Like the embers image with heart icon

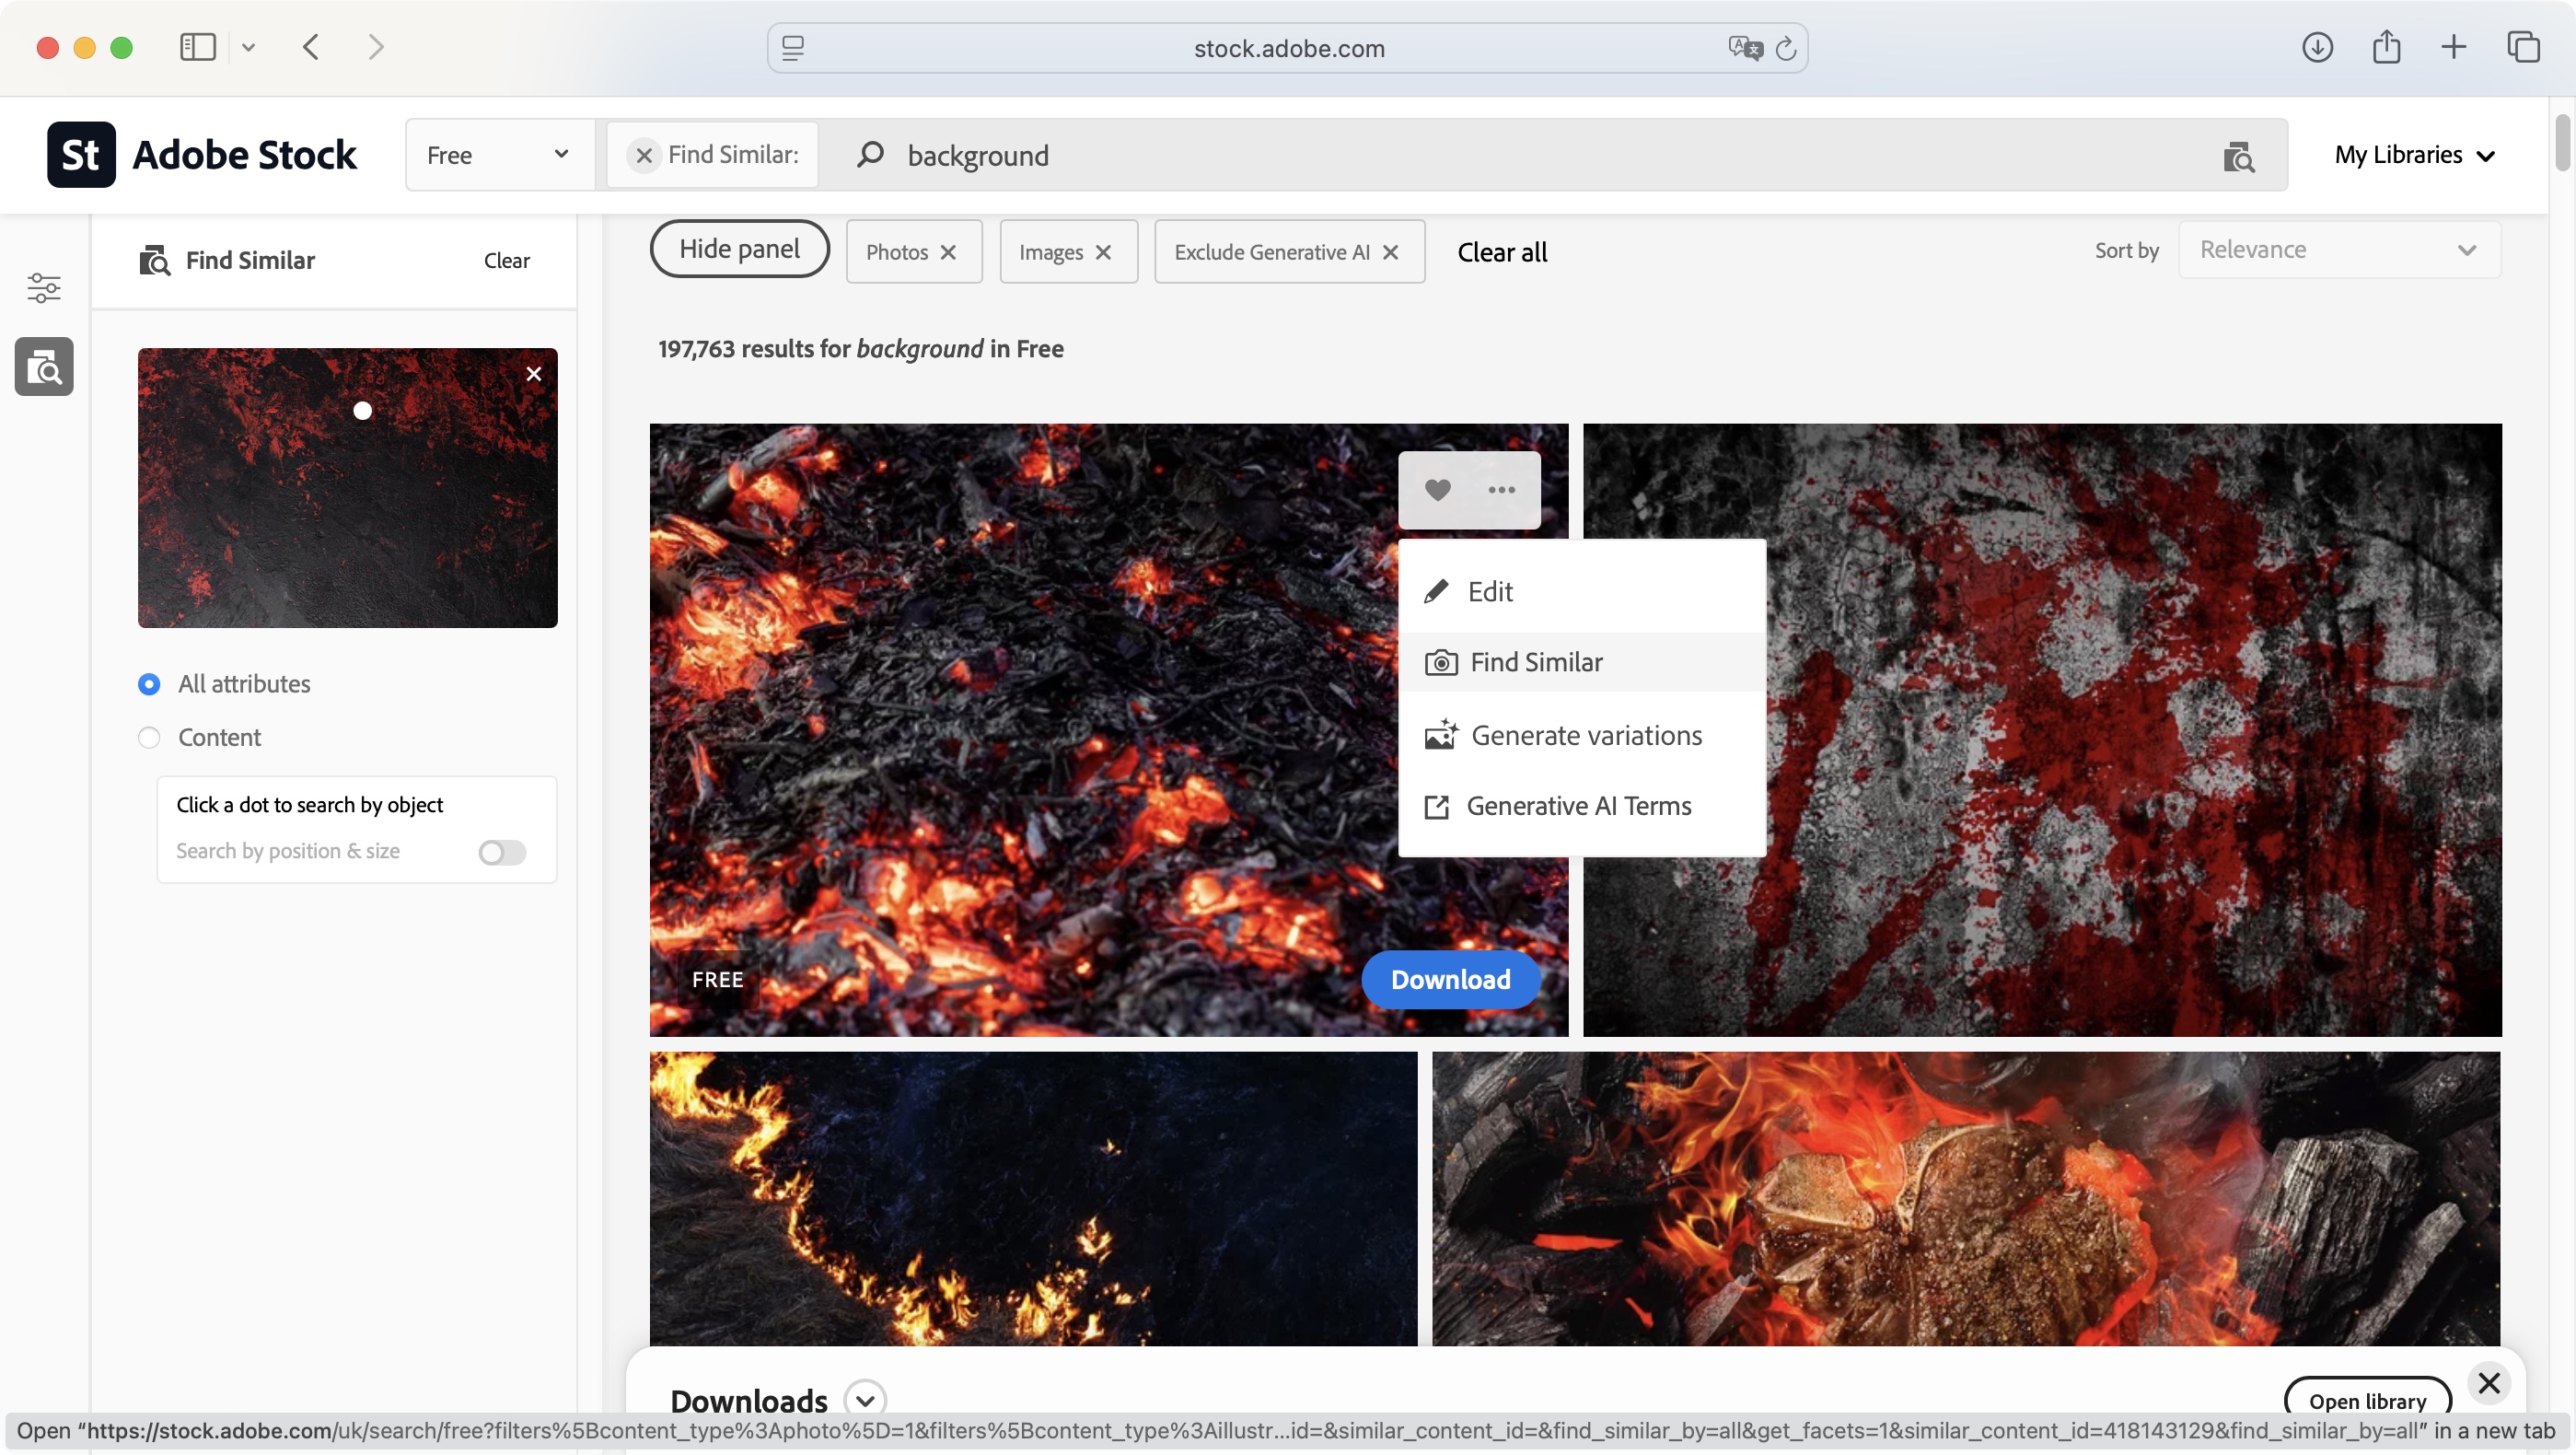(x=1437, y=490)
